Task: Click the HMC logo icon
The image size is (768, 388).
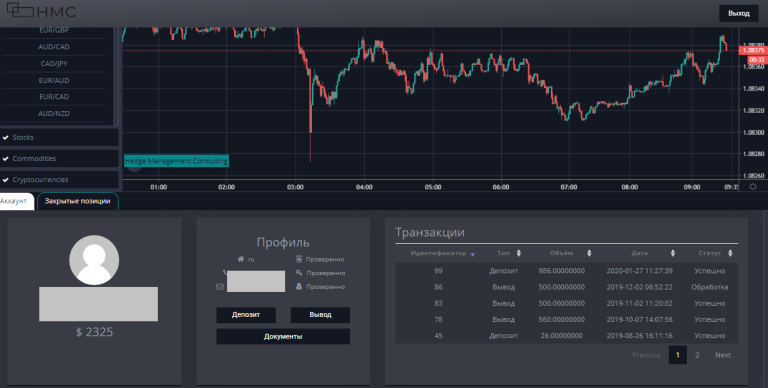Action: [21, 10]
